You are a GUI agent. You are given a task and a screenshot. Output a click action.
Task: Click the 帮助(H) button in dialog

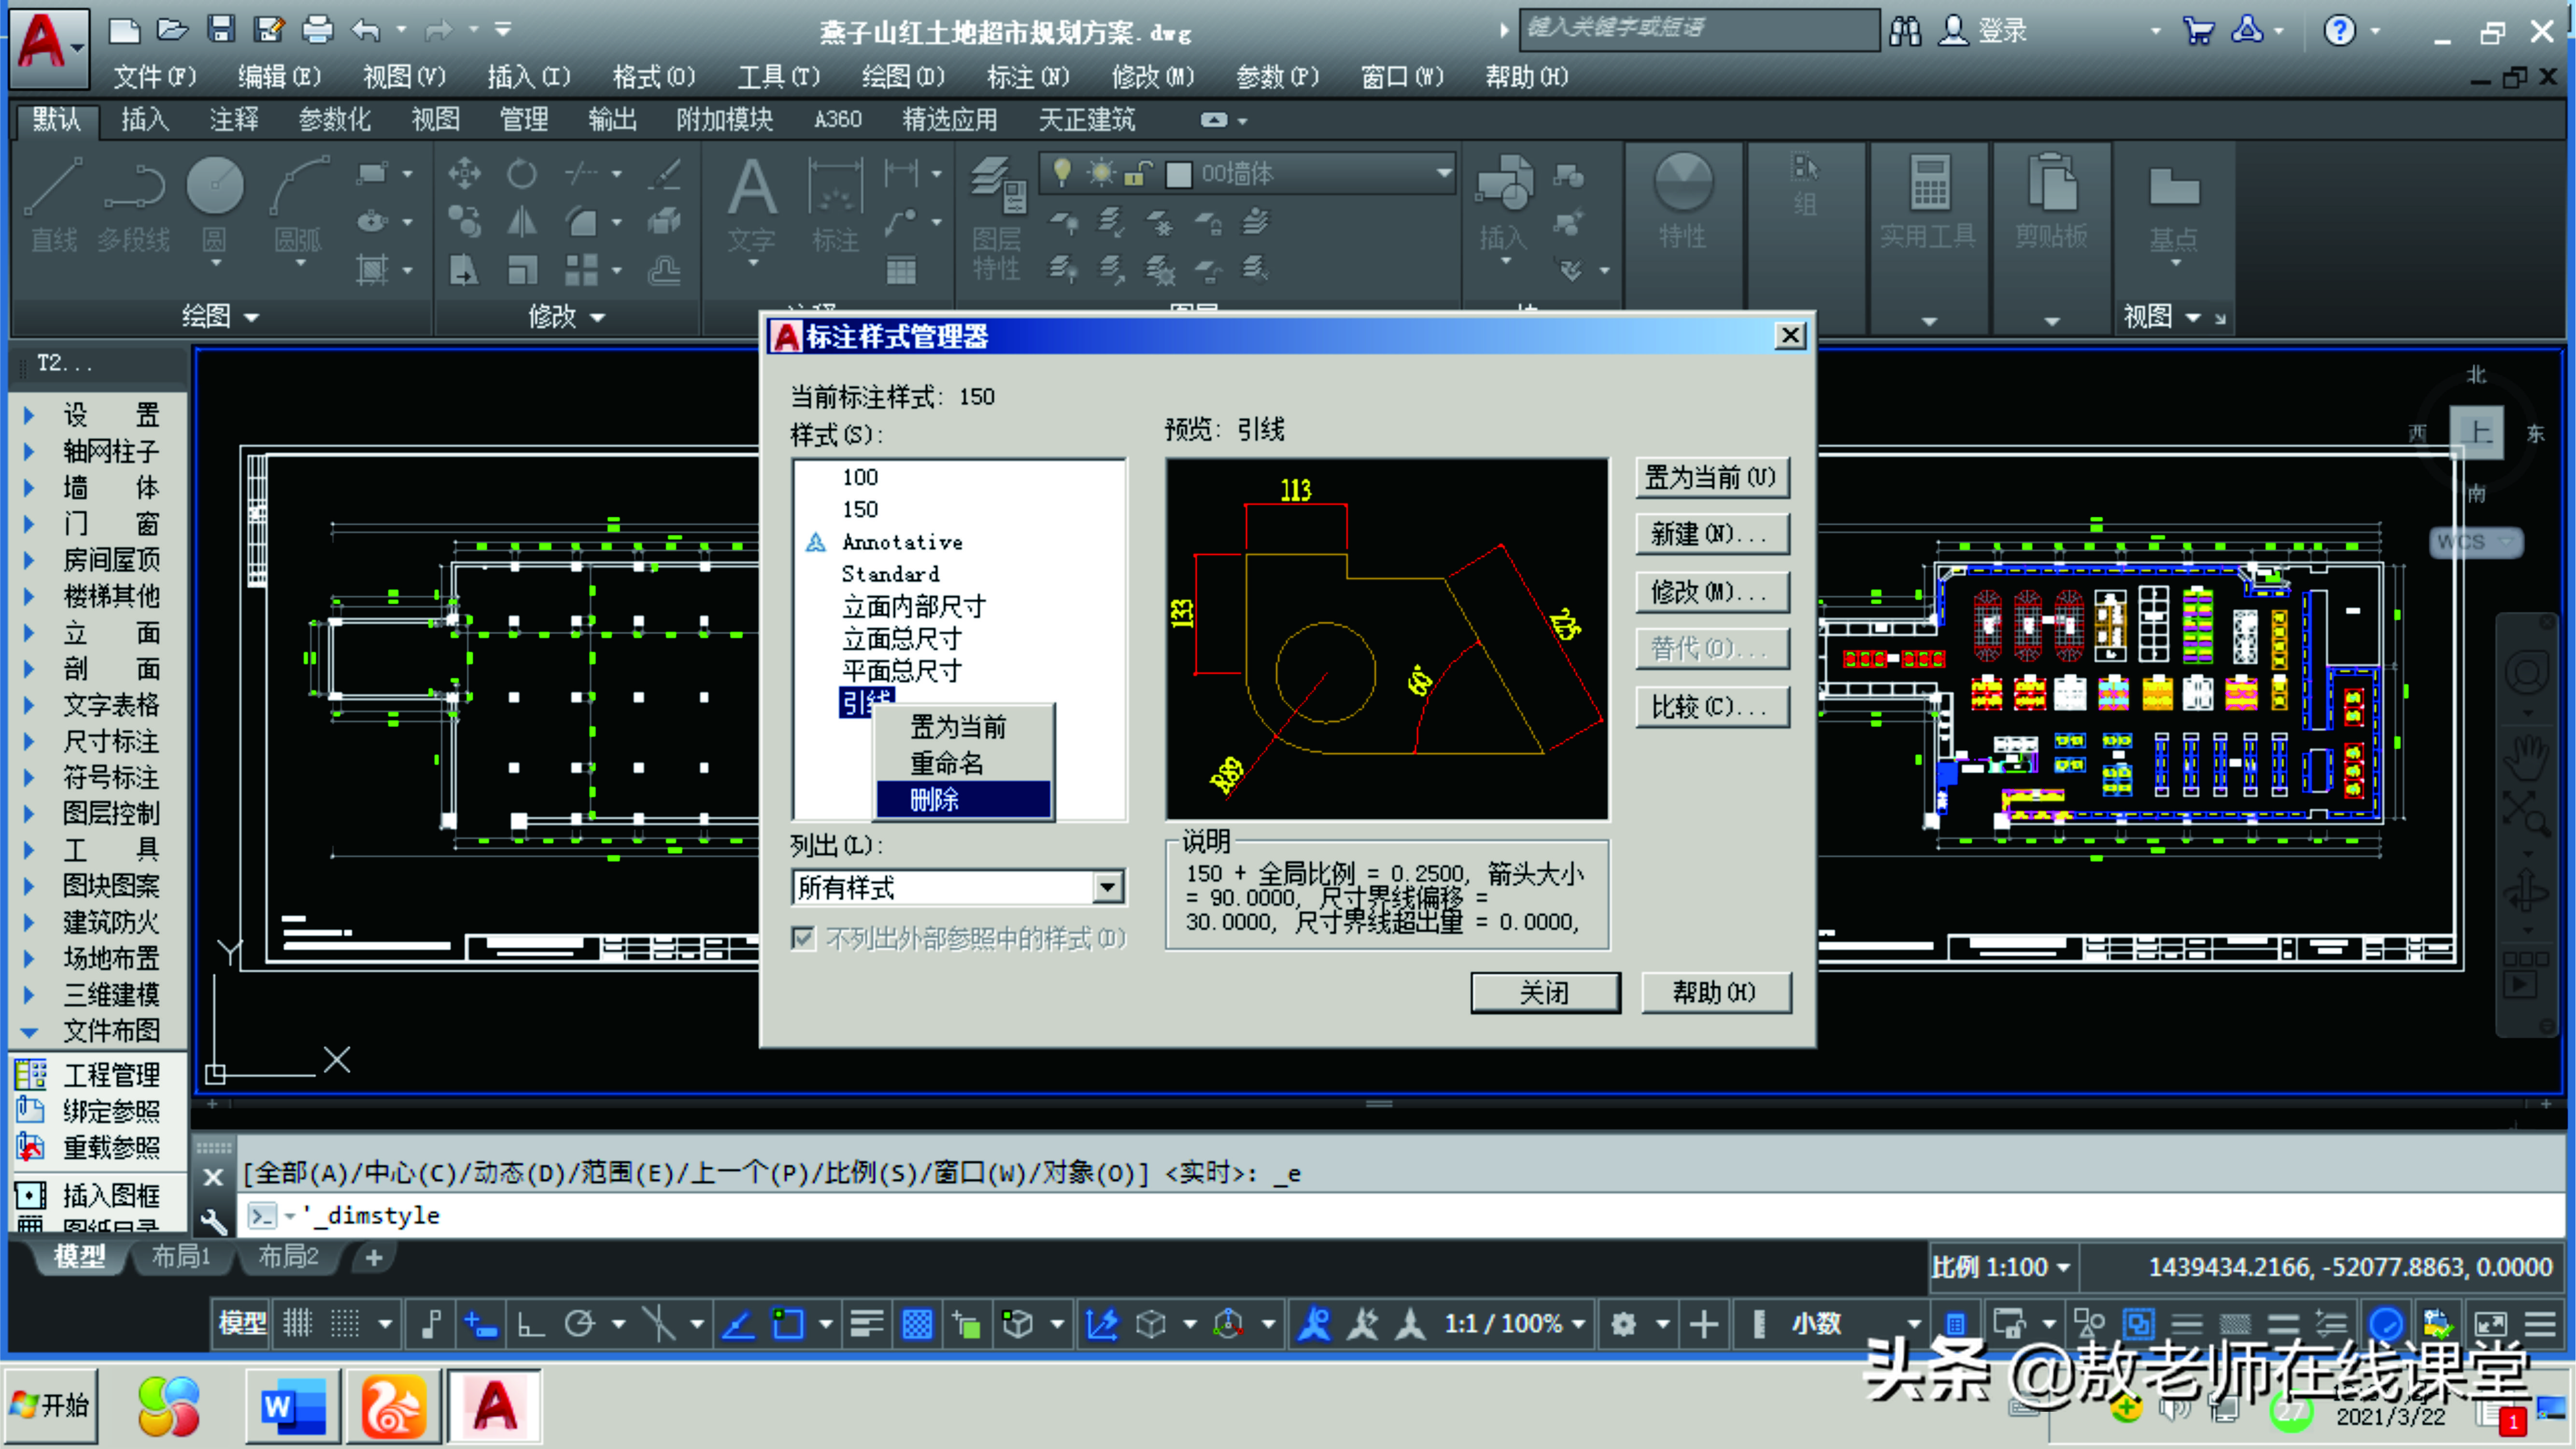1715,993
